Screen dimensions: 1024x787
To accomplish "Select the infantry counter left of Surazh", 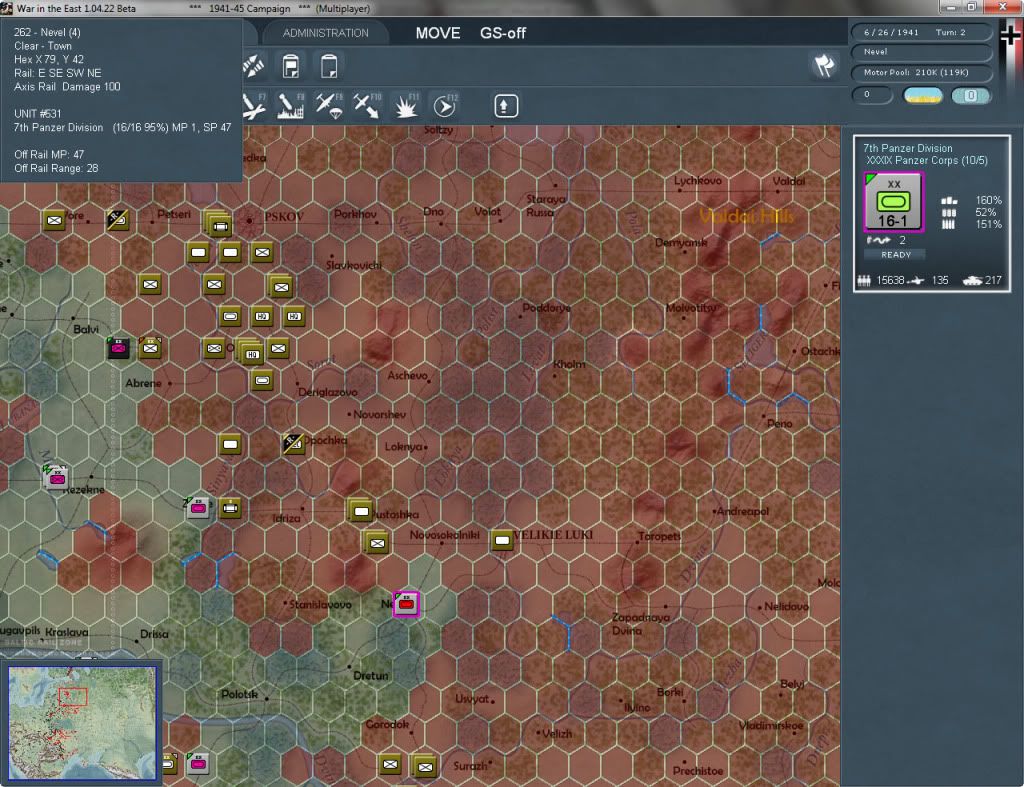I will (424, 767).
